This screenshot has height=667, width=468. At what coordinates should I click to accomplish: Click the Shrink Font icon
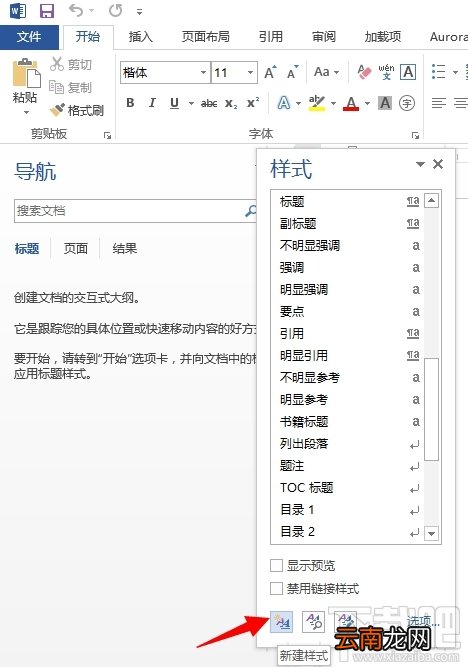293,72
